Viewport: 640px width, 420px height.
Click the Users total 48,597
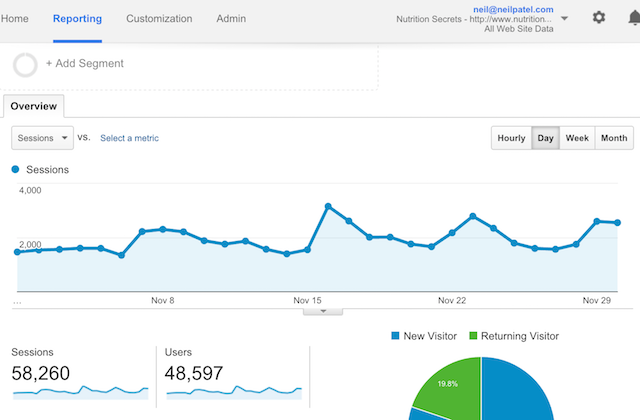point(194,373)
